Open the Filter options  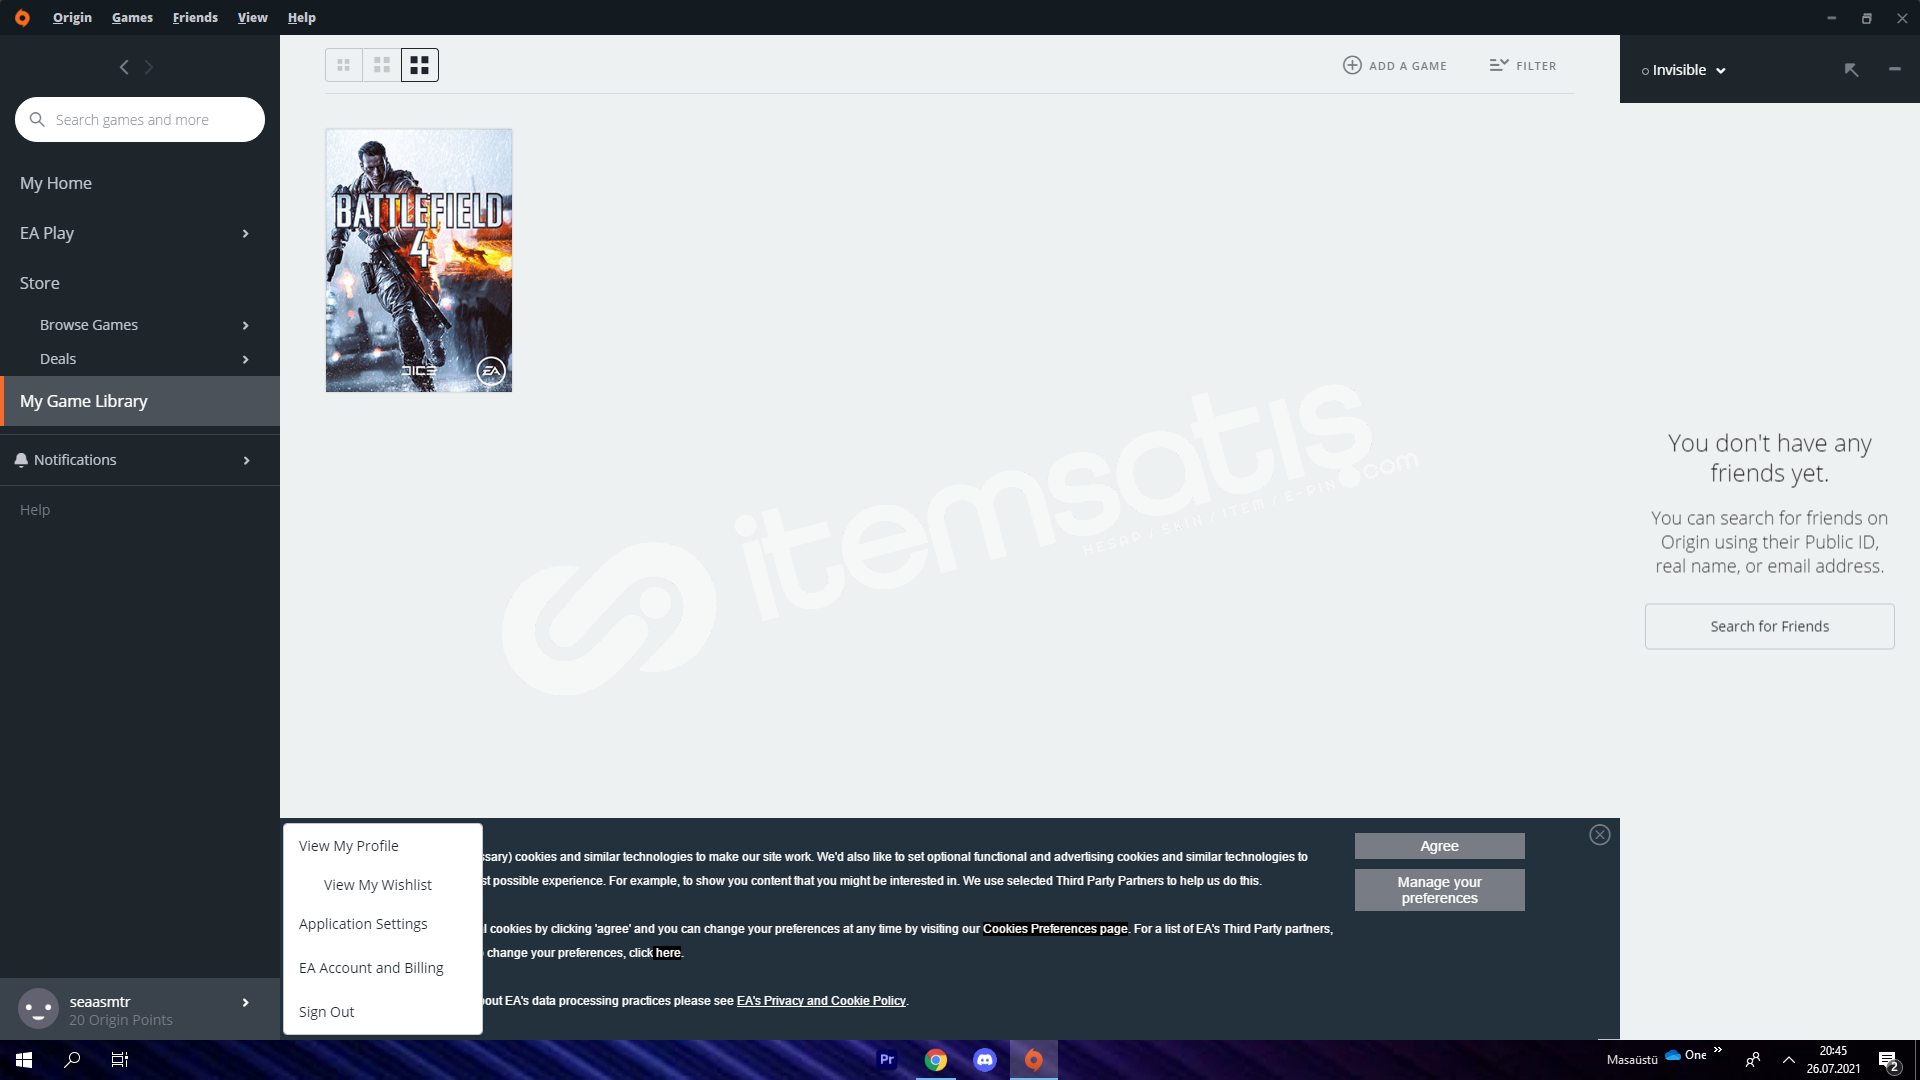[x=1523, y=65]
